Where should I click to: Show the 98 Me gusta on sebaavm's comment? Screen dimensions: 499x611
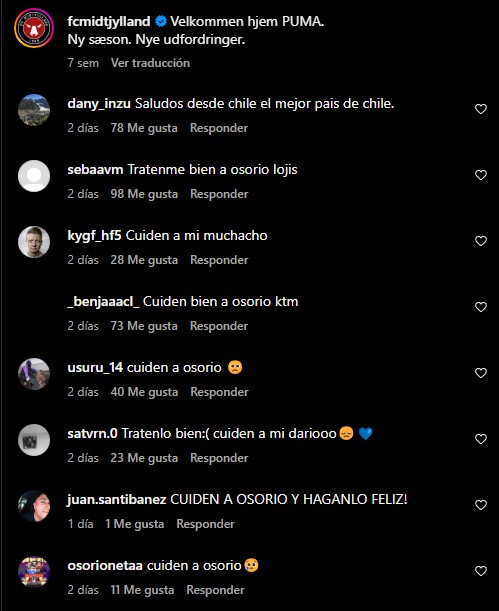click(144, 194)
